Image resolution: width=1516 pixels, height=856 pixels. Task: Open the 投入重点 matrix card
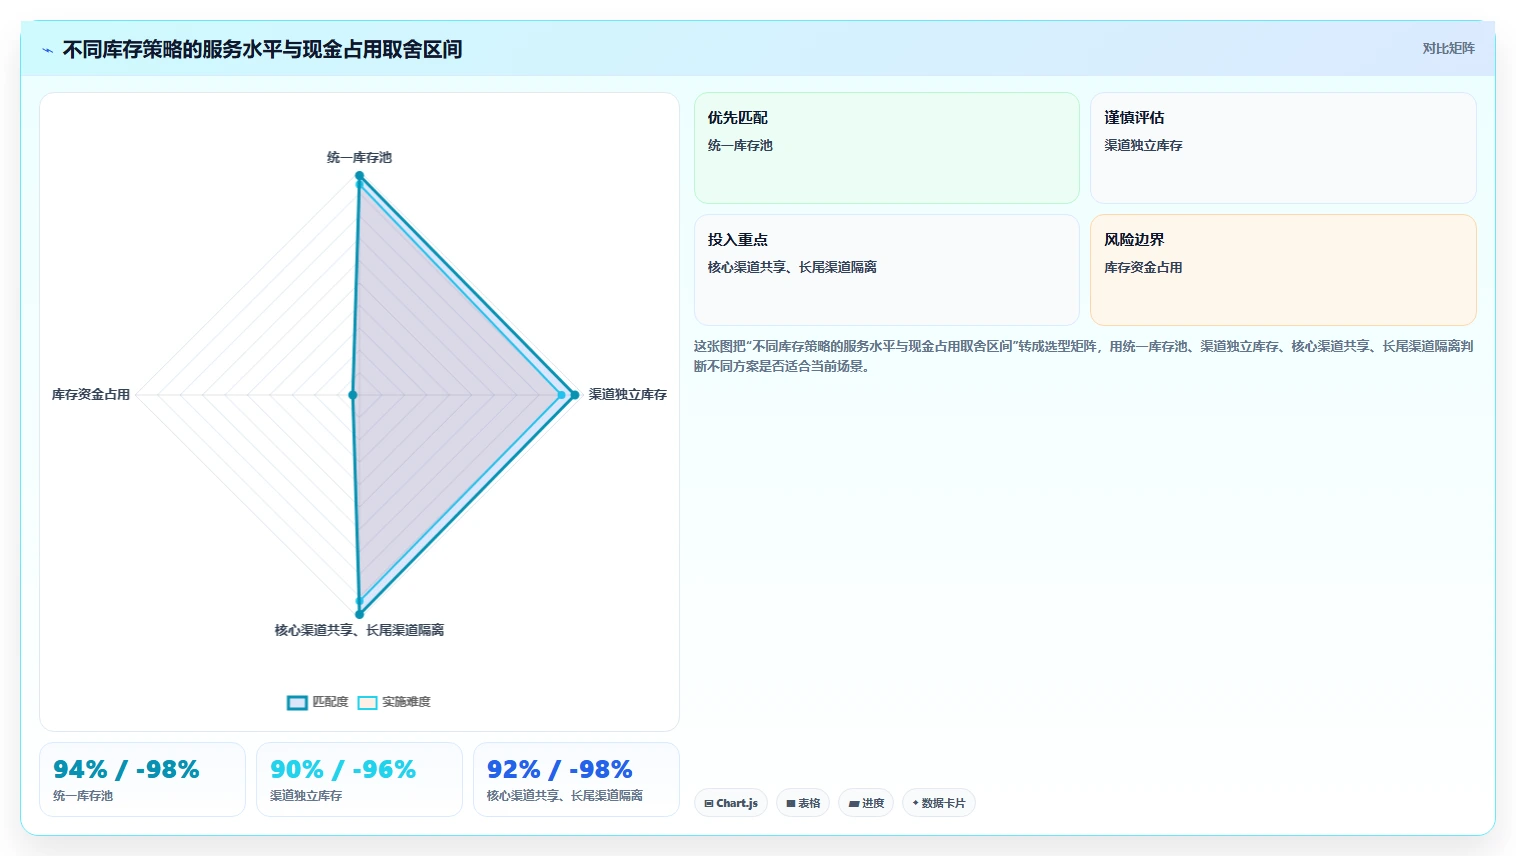tap(887, 270)
